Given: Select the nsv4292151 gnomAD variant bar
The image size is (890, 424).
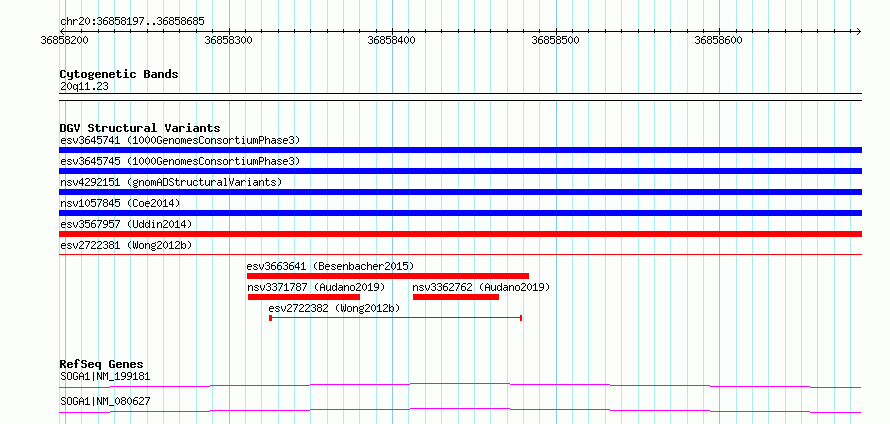Looking at the screenshot, I should [x=460, y=192].
